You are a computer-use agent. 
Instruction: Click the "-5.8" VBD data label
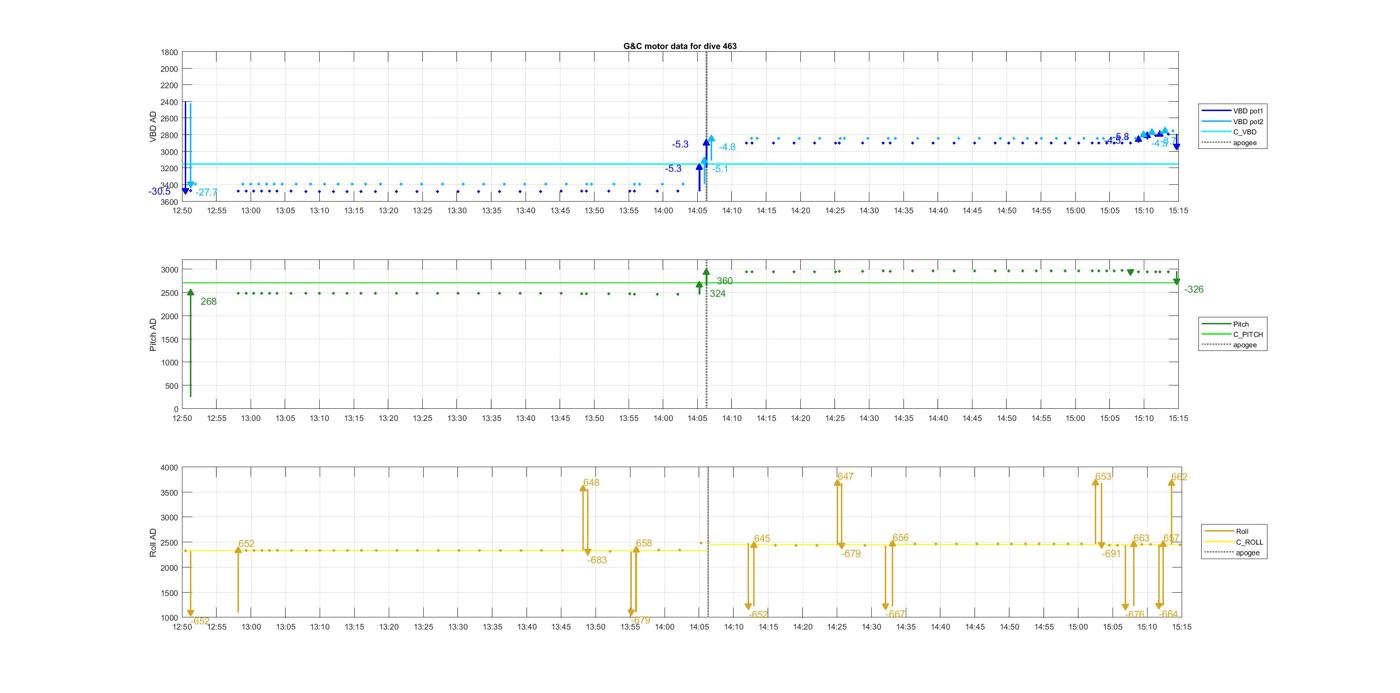coord(1120,137)
